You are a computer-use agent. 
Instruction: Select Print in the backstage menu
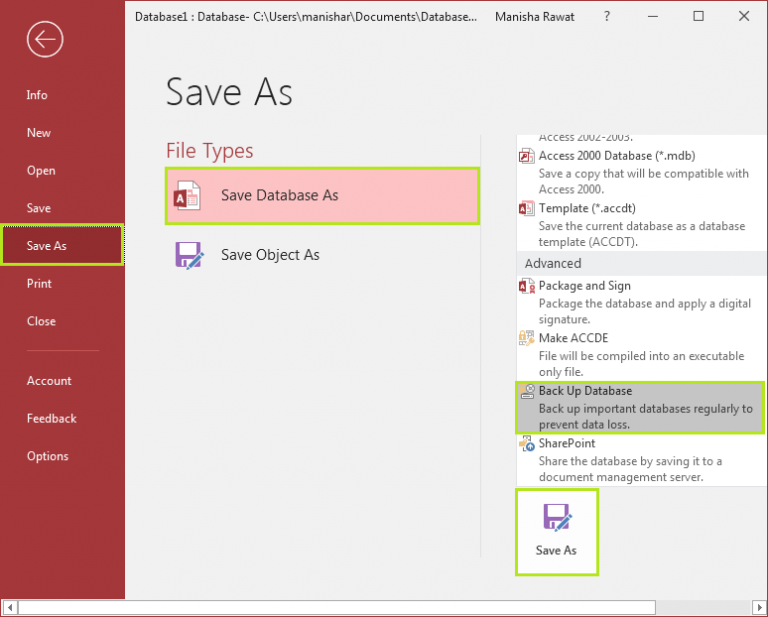coord(39,284)
